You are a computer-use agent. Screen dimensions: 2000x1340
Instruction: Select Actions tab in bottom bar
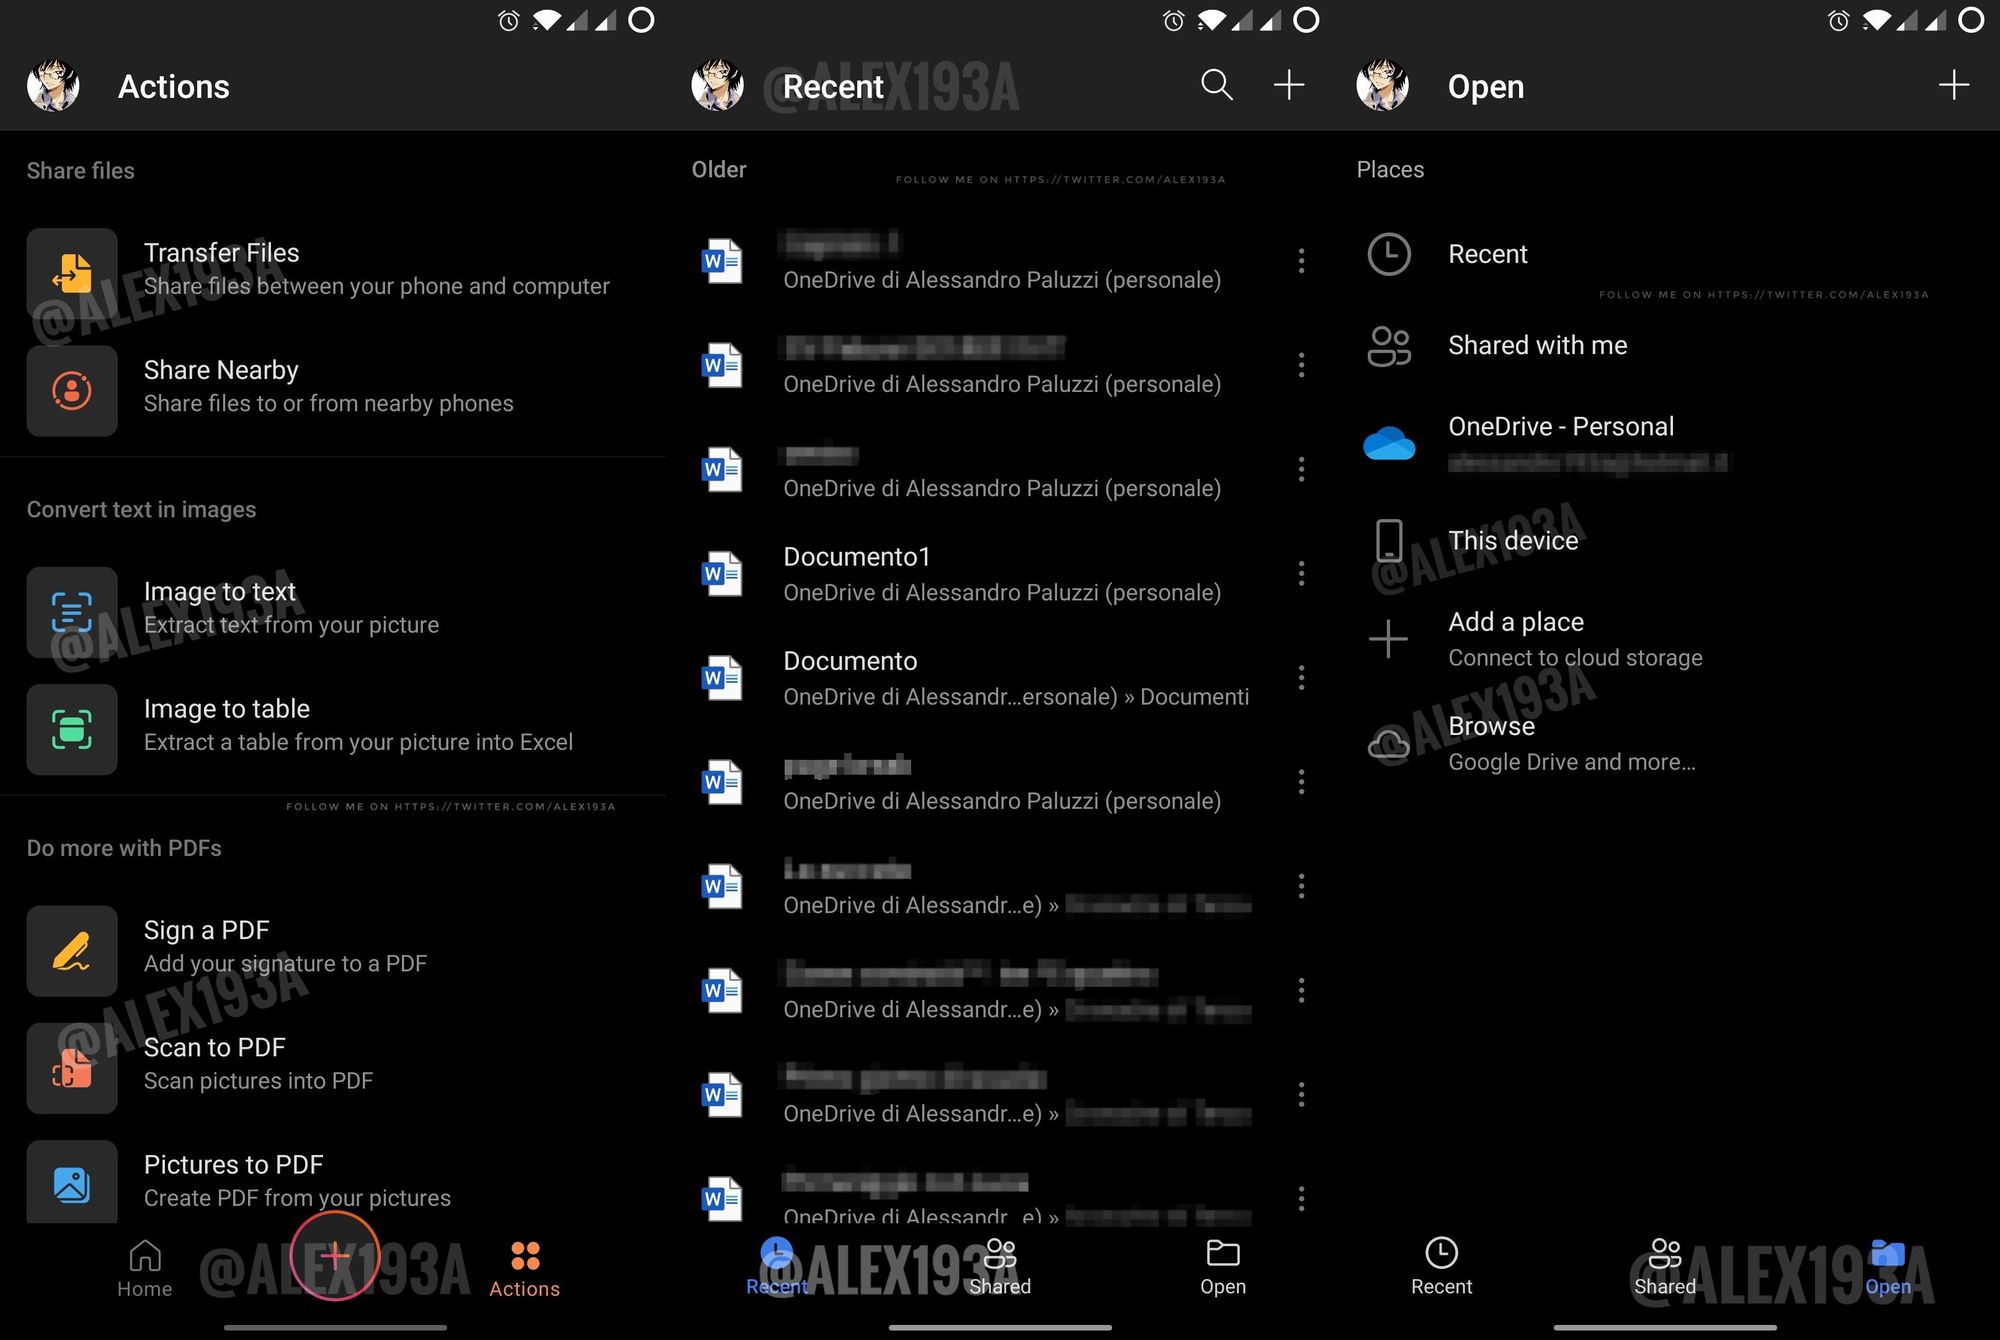pyautogui.click(x=525, y=1268)
